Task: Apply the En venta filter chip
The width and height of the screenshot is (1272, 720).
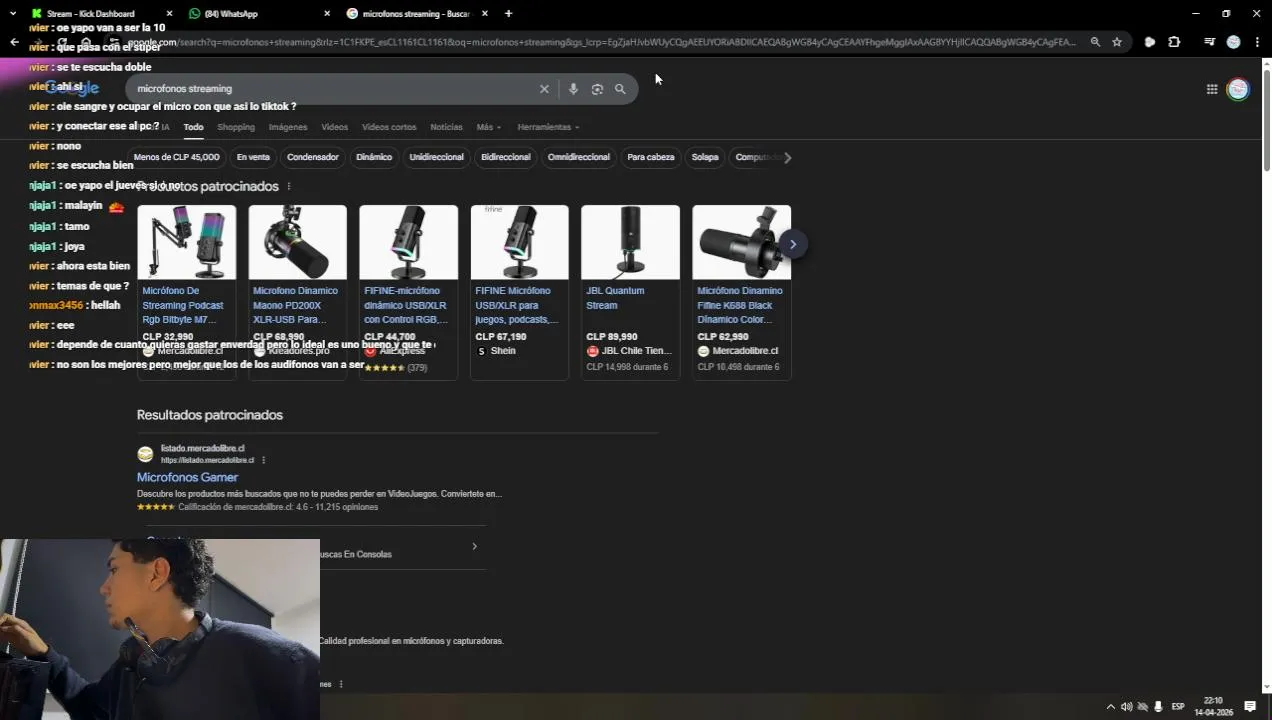Action: pyautogui.click(x=253, y=157)
